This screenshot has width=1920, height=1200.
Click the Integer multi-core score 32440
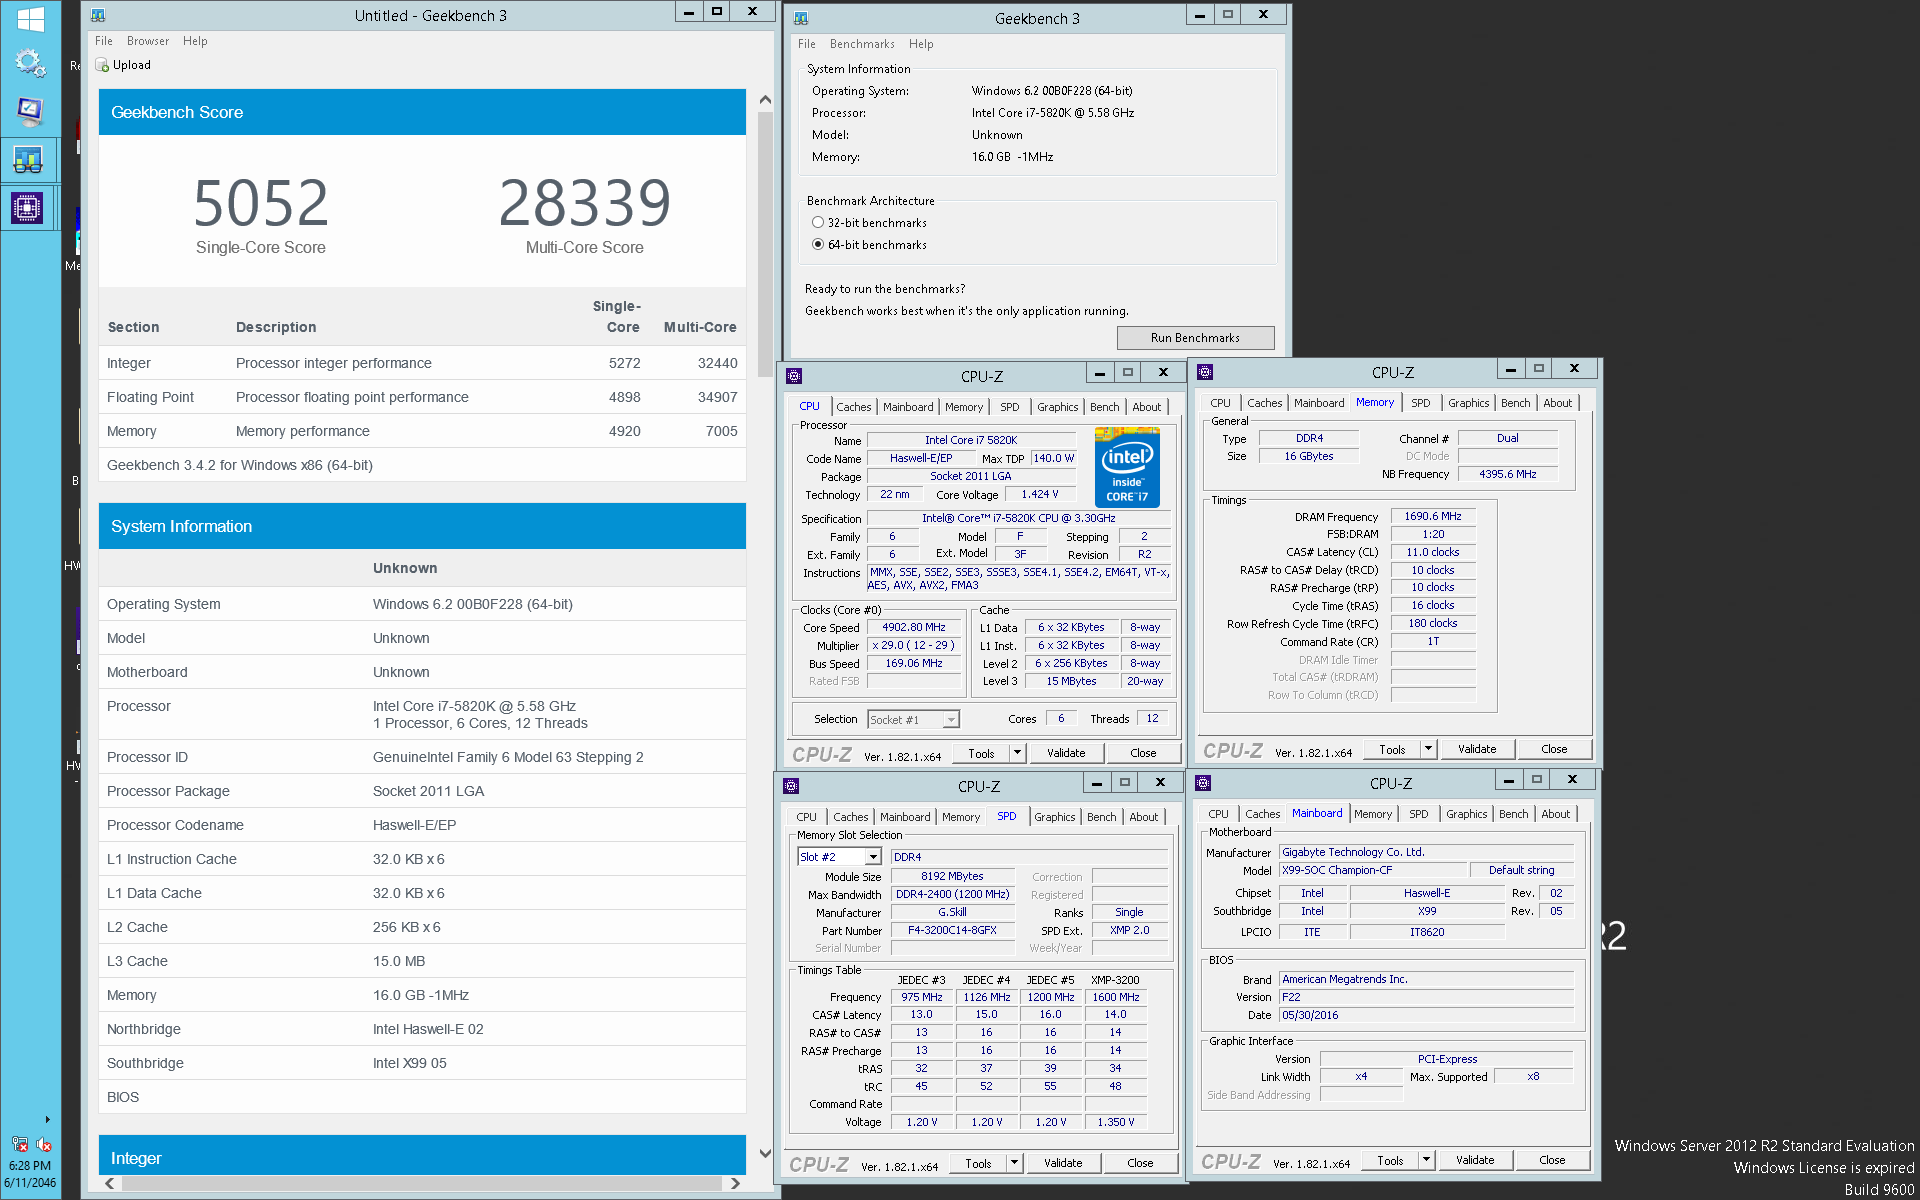(717, 363)
